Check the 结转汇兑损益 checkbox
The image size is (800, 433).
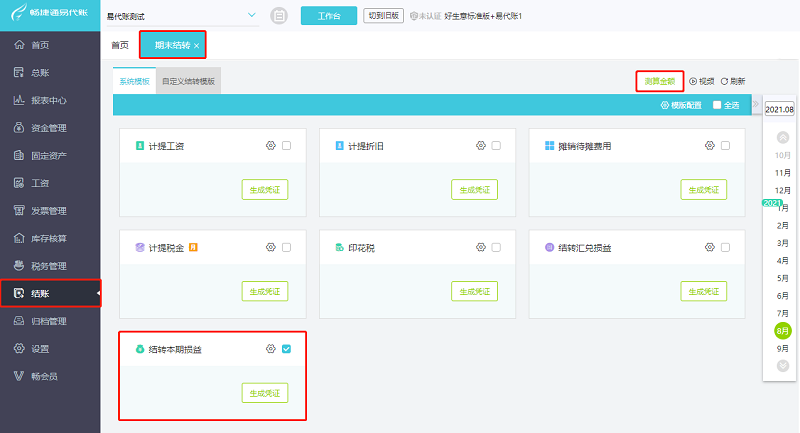(726, 247)
